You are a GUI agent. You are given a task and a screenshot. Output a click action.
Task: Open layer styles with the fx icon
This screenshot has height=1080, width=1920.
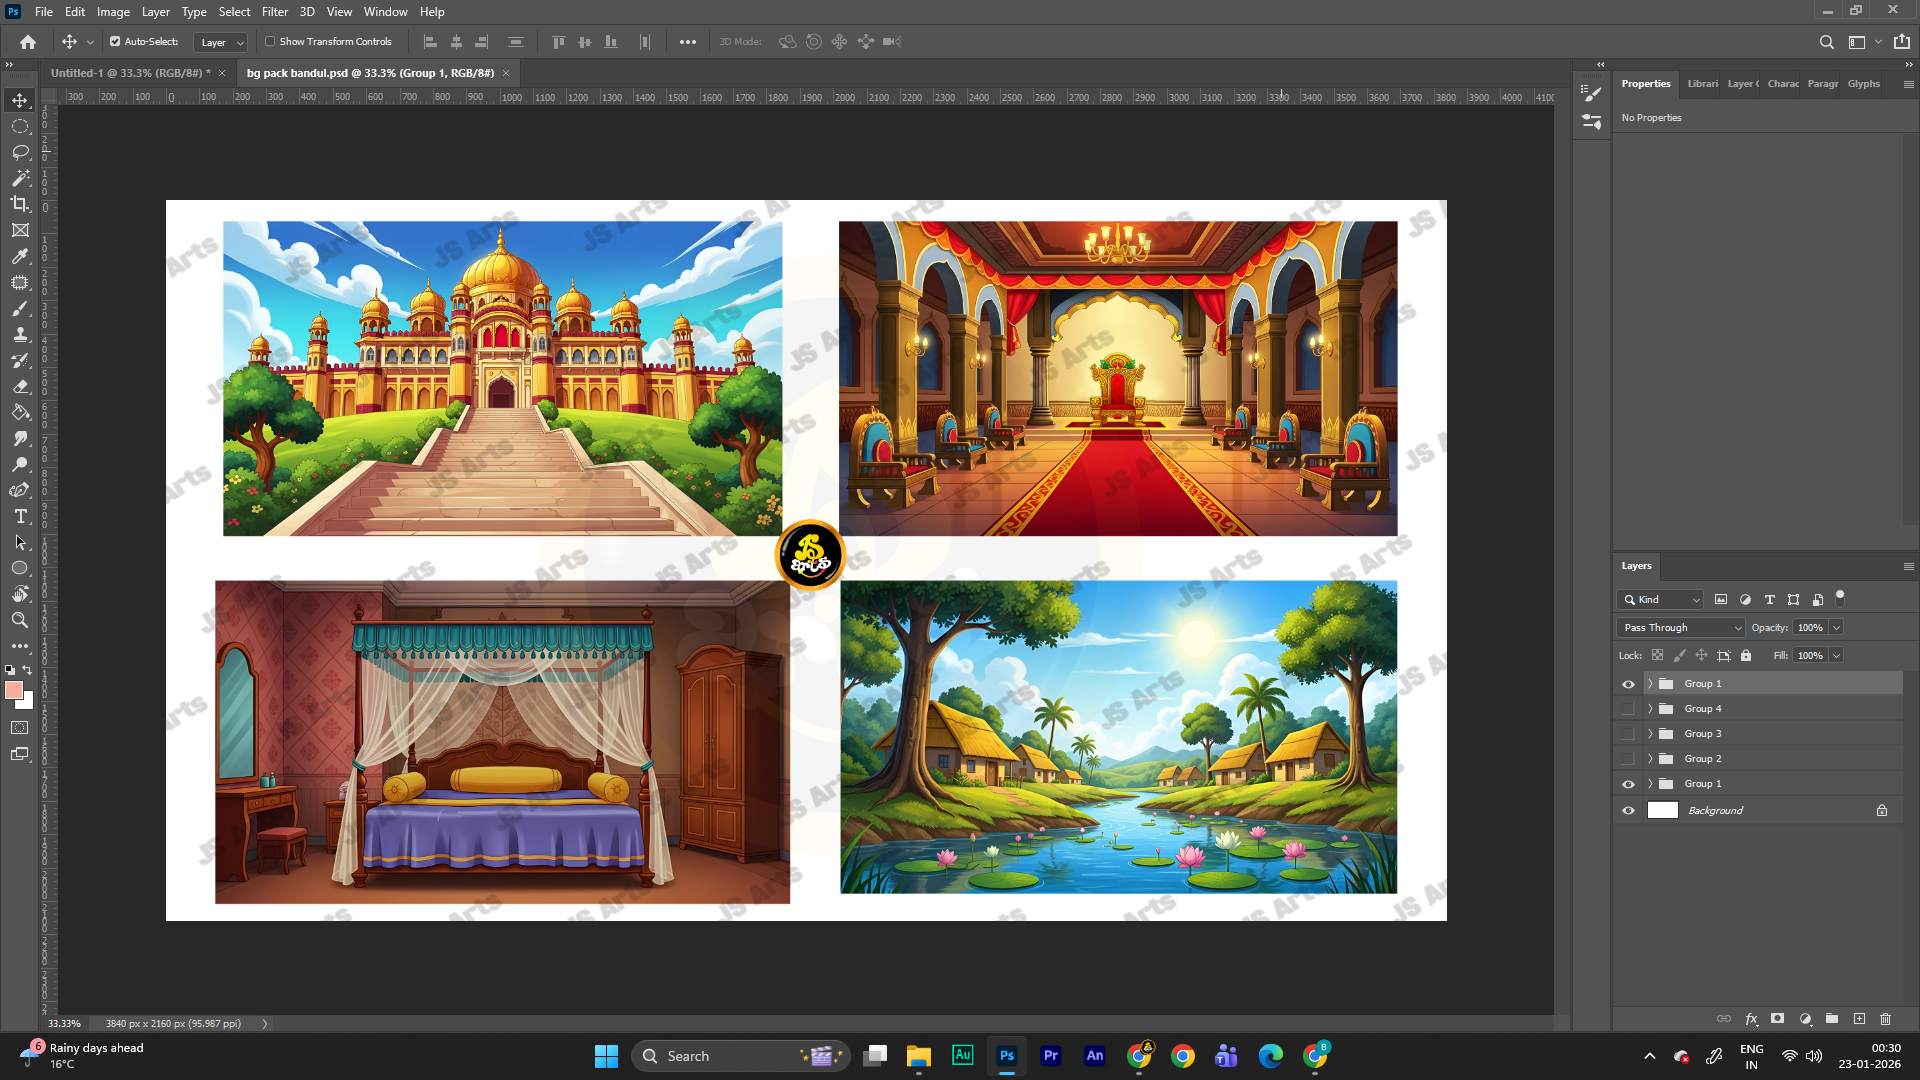[x=1751, y=1018]
